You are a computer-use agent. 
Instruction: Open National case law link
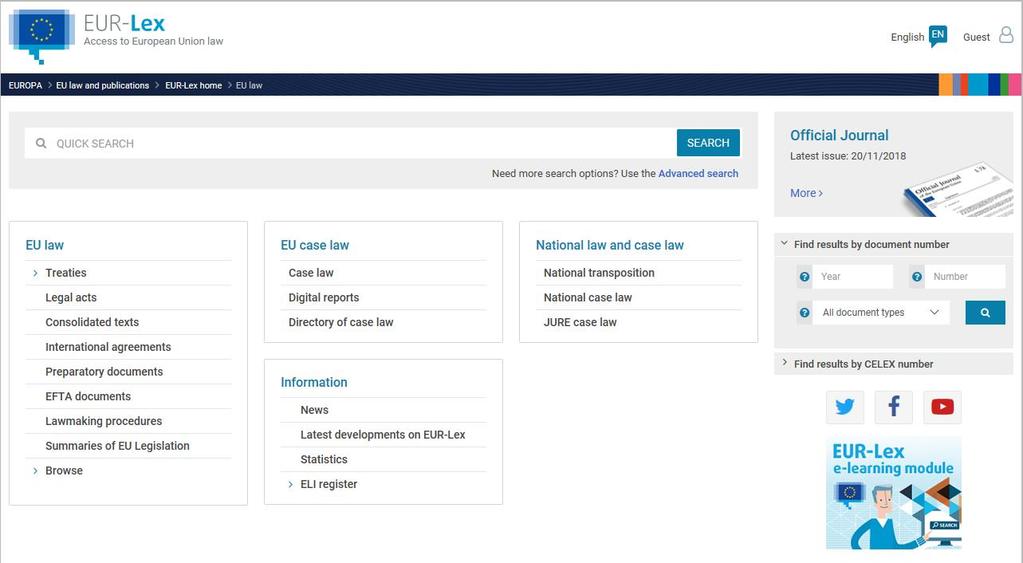[588, 297]
